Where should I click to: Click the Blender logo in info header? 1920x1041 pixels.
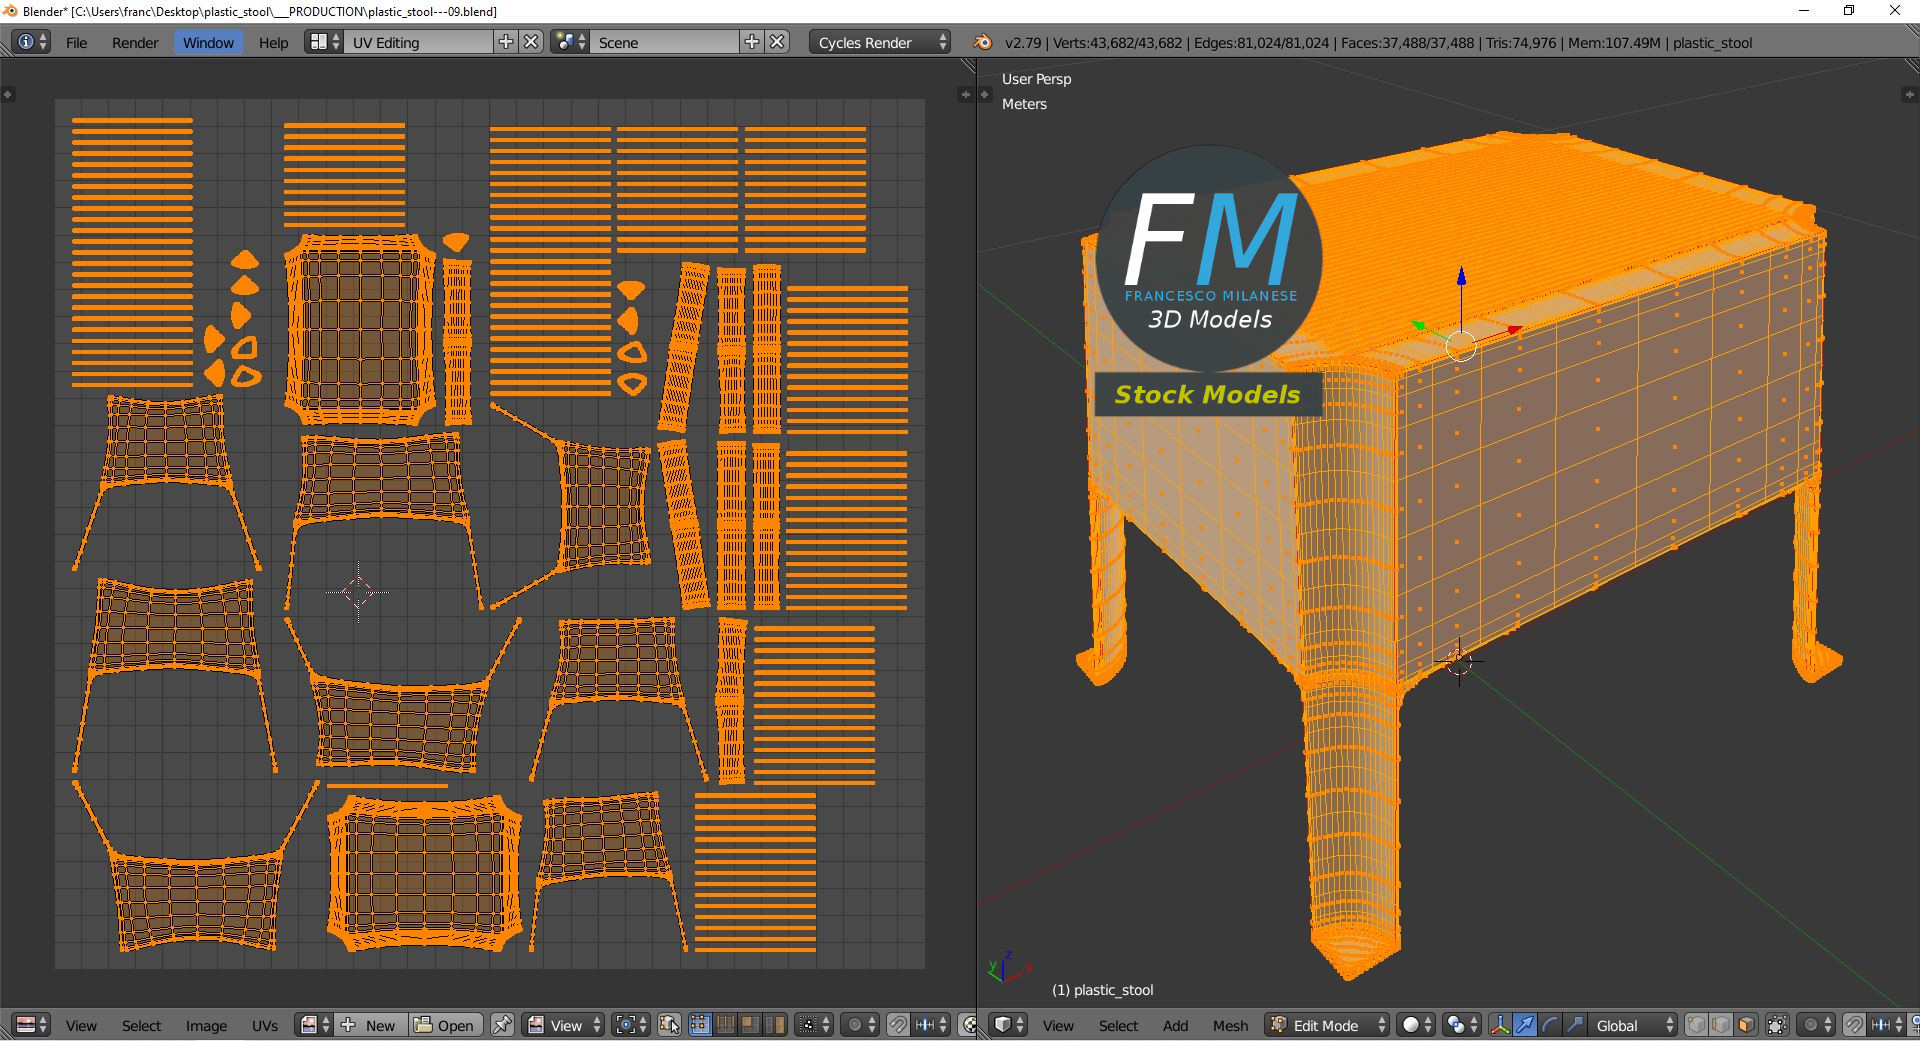(x=983, y=42)
